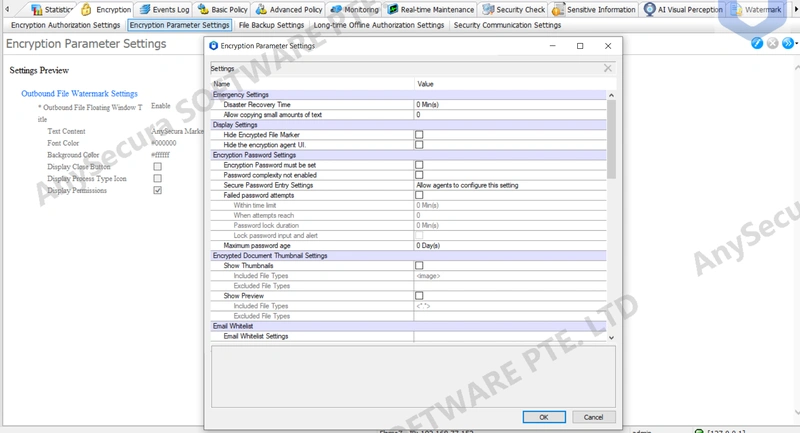This screenshot has height=433, width=800.
Task: Click the Watermark tab icon
Action: click(x=736, y=9)
